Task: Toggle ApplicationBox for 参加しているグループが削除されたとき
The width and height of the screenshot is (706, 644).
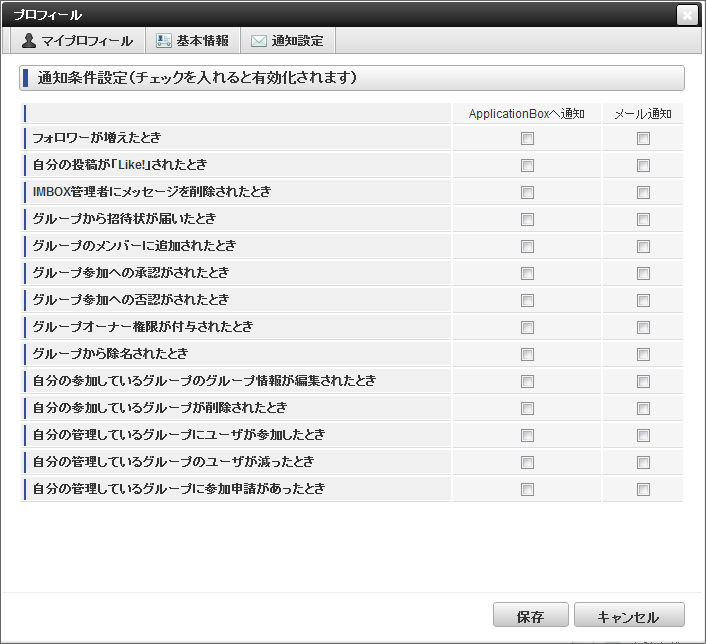Action: tap(527, 408)
